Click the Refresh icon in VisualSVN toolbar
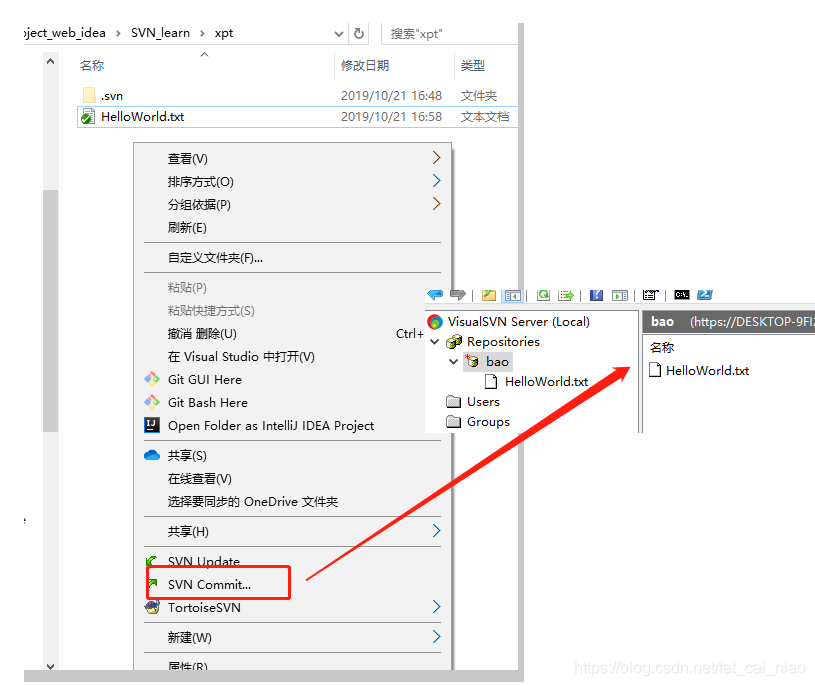815x686 pixels. pyautogui.click(x=543, y=295)
